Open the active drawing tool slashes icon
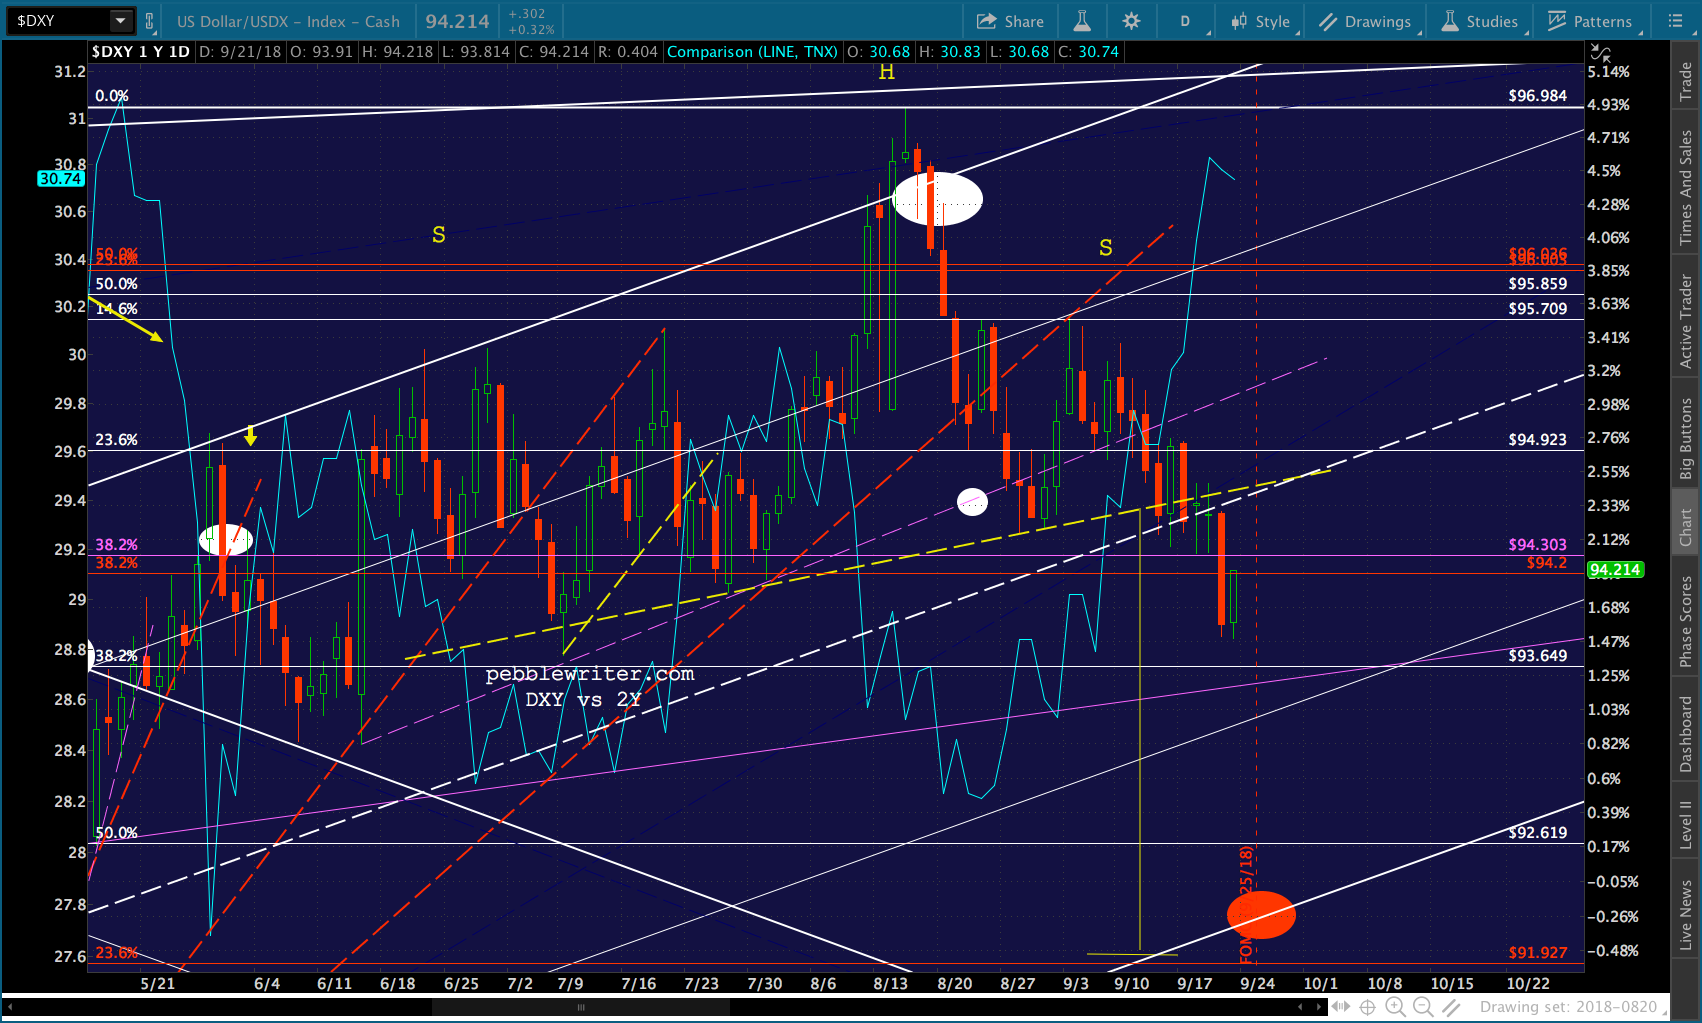The image size is (1702, 1023). point(1451,1007)
